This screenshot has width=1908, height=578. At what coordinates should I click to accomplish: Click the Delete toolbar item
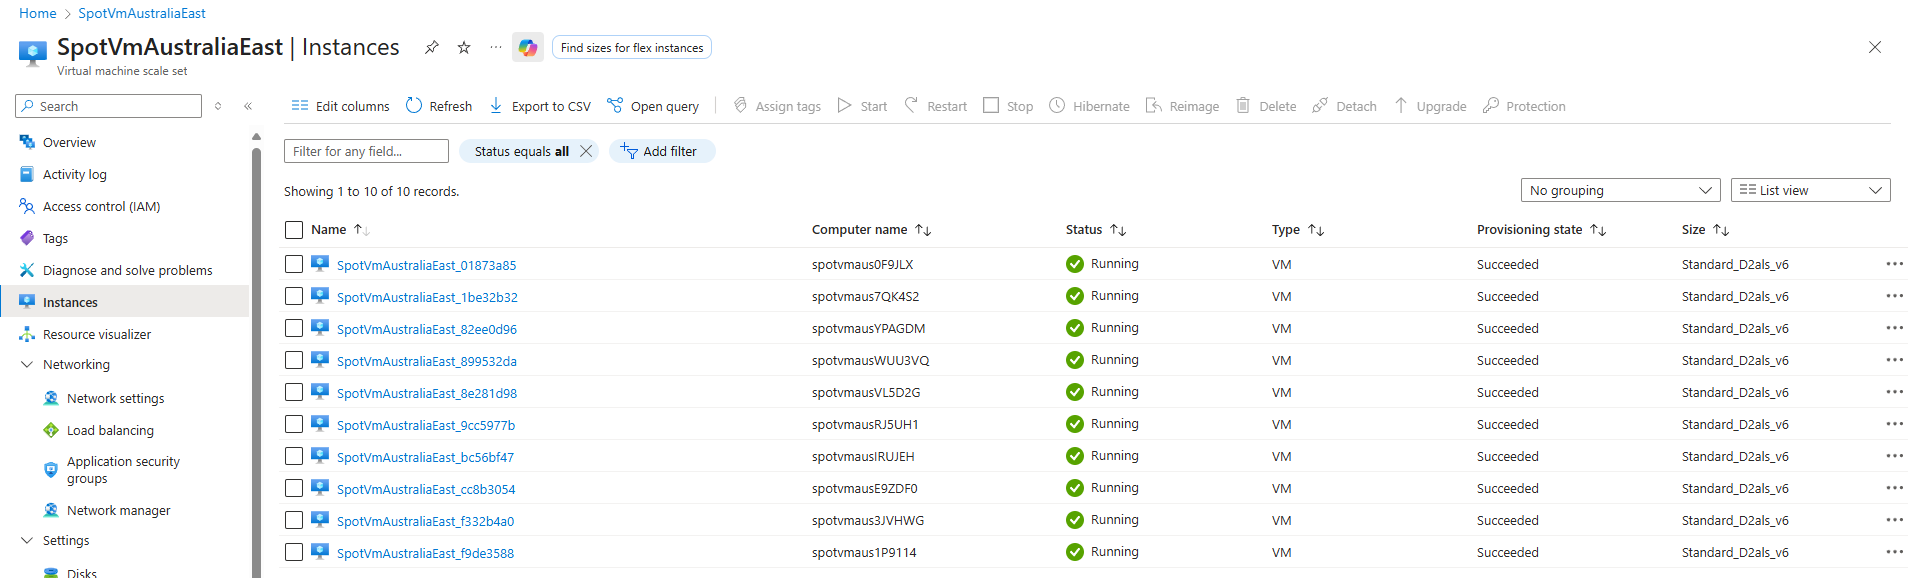[1266, 106]
